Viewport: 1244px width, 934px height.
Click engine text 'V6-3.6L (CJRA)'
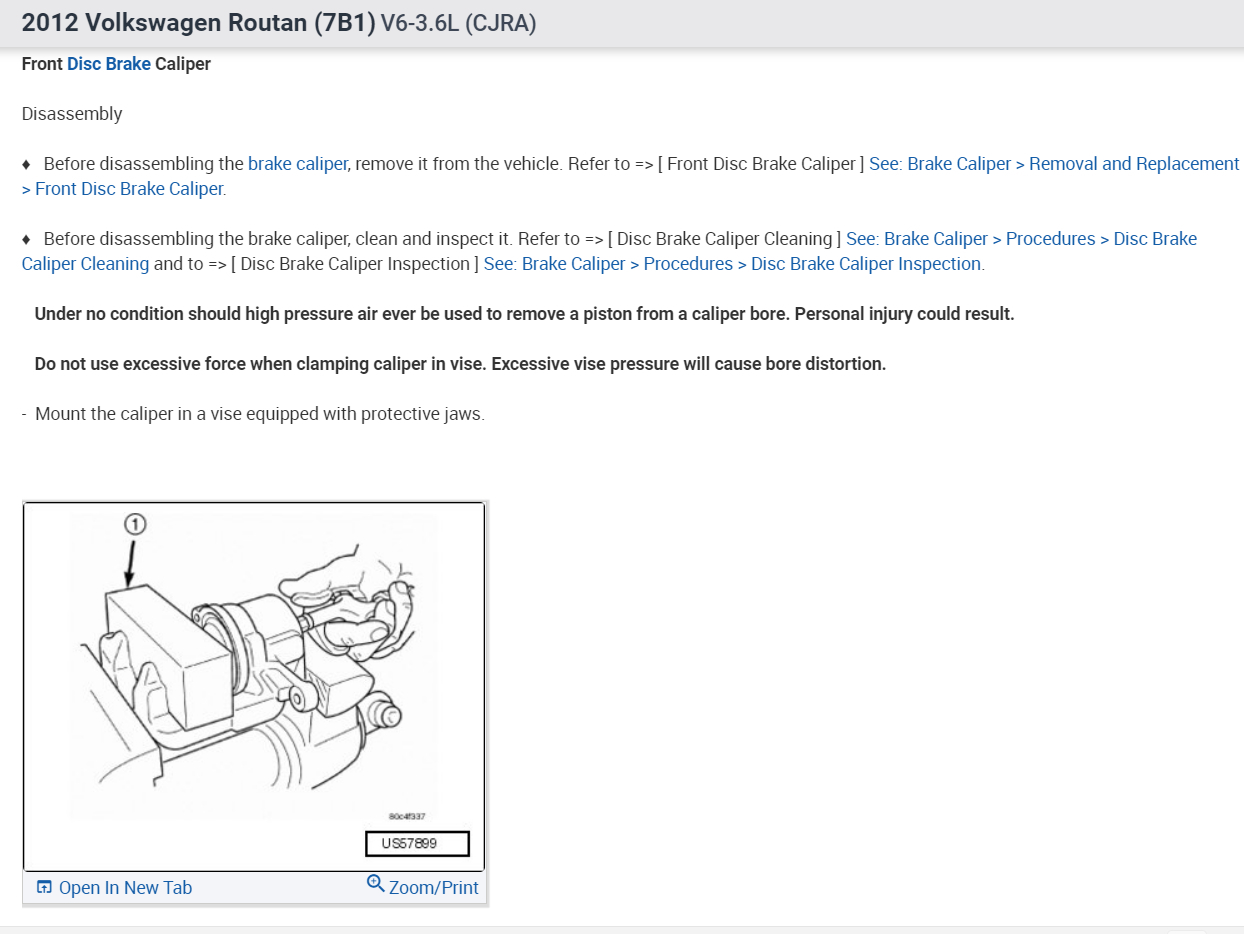point(459,24)
